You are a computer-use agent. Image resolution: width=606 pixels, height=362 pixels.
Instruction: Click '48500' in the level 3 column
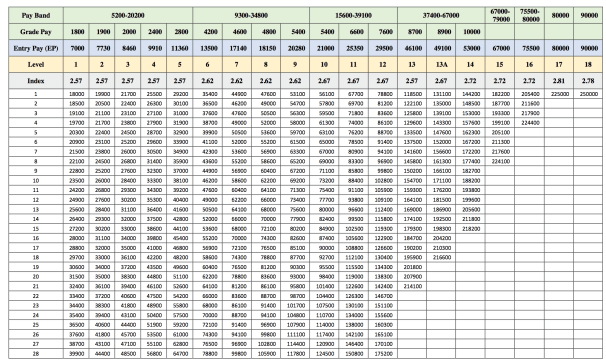(128, 354)
